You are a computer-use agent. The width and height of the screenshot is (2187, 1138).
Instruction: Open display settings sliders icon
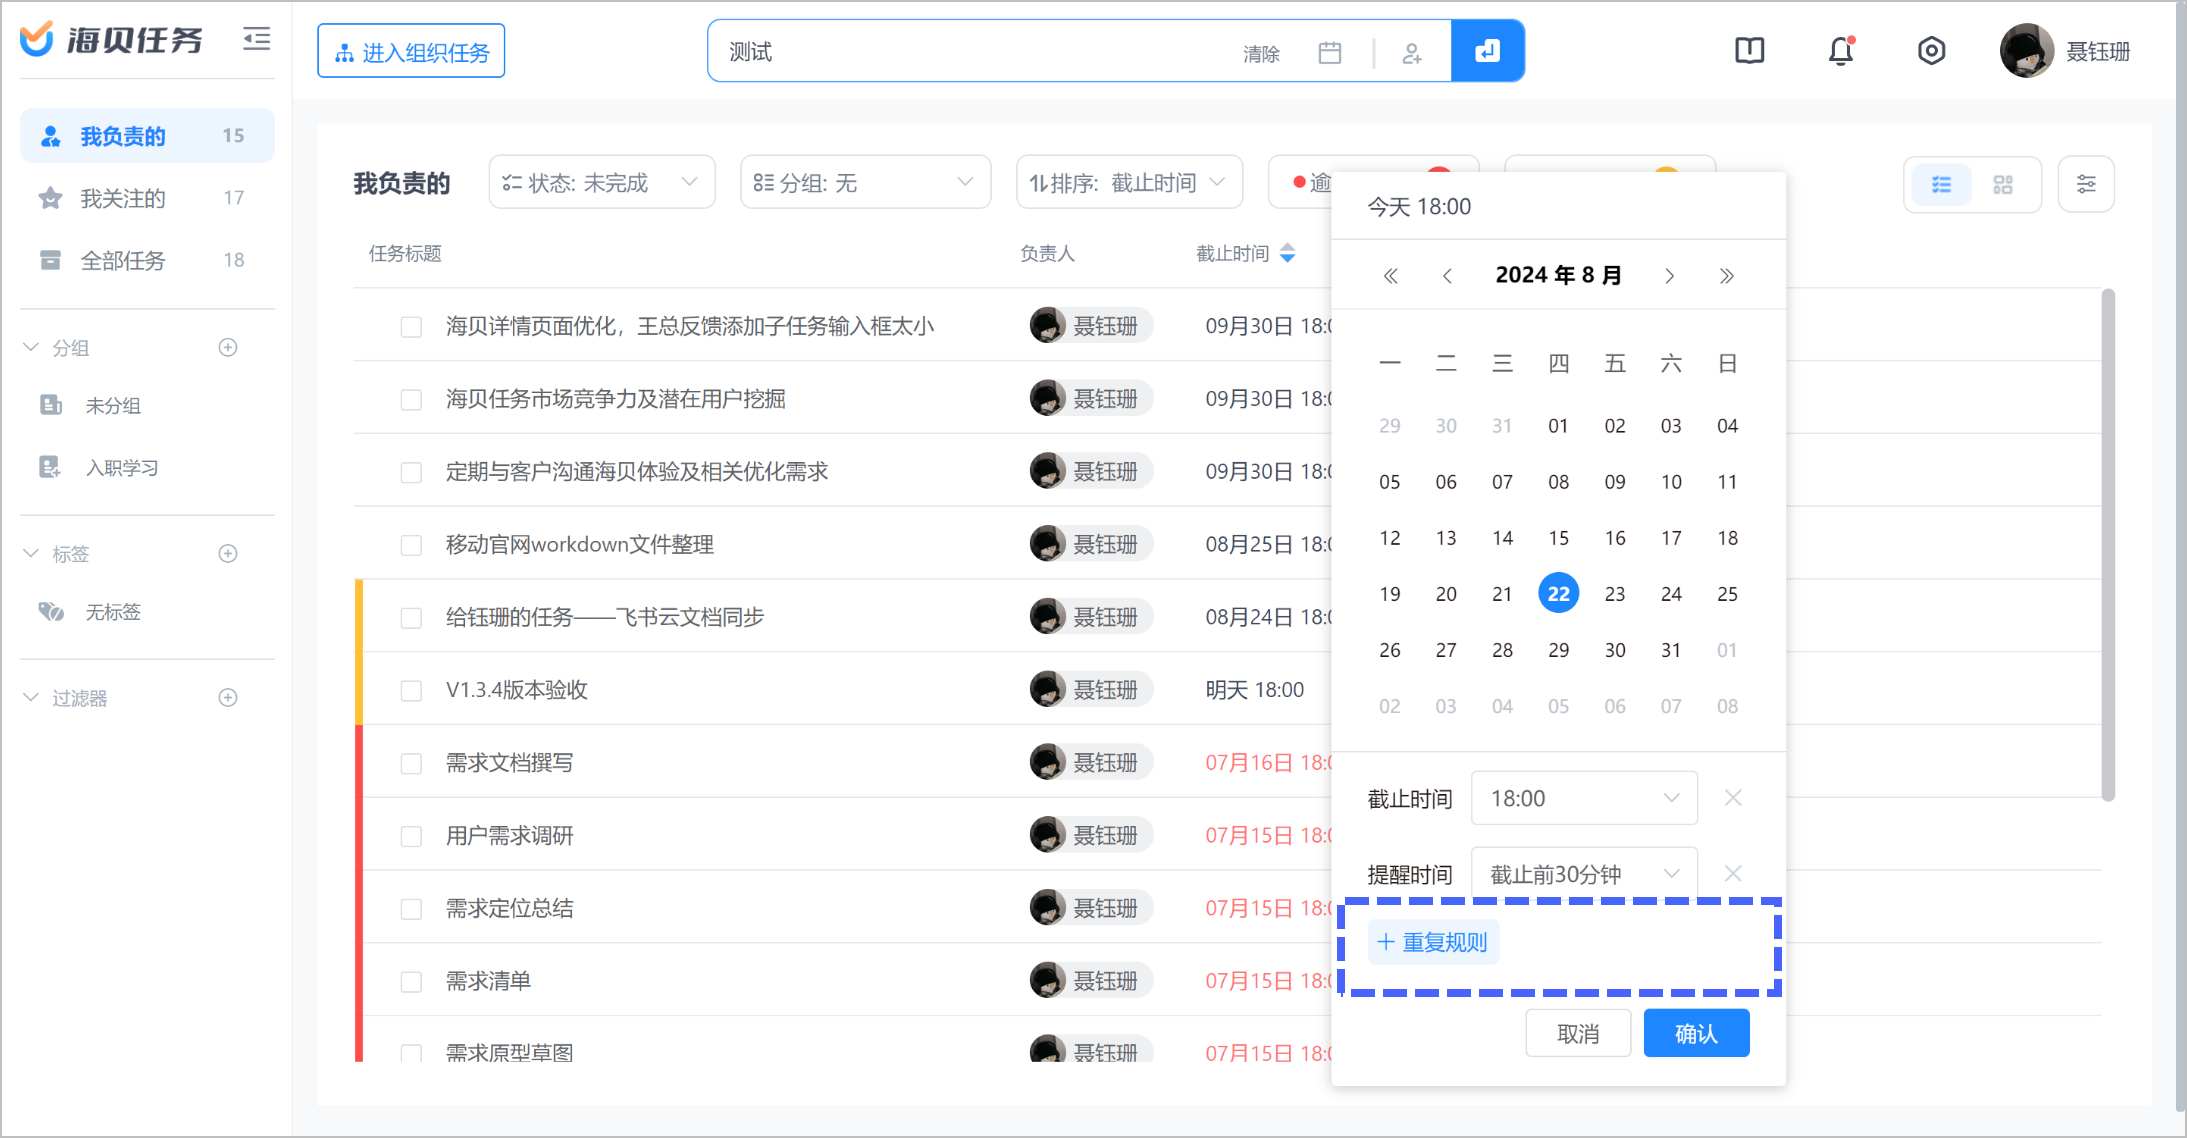2086,184
